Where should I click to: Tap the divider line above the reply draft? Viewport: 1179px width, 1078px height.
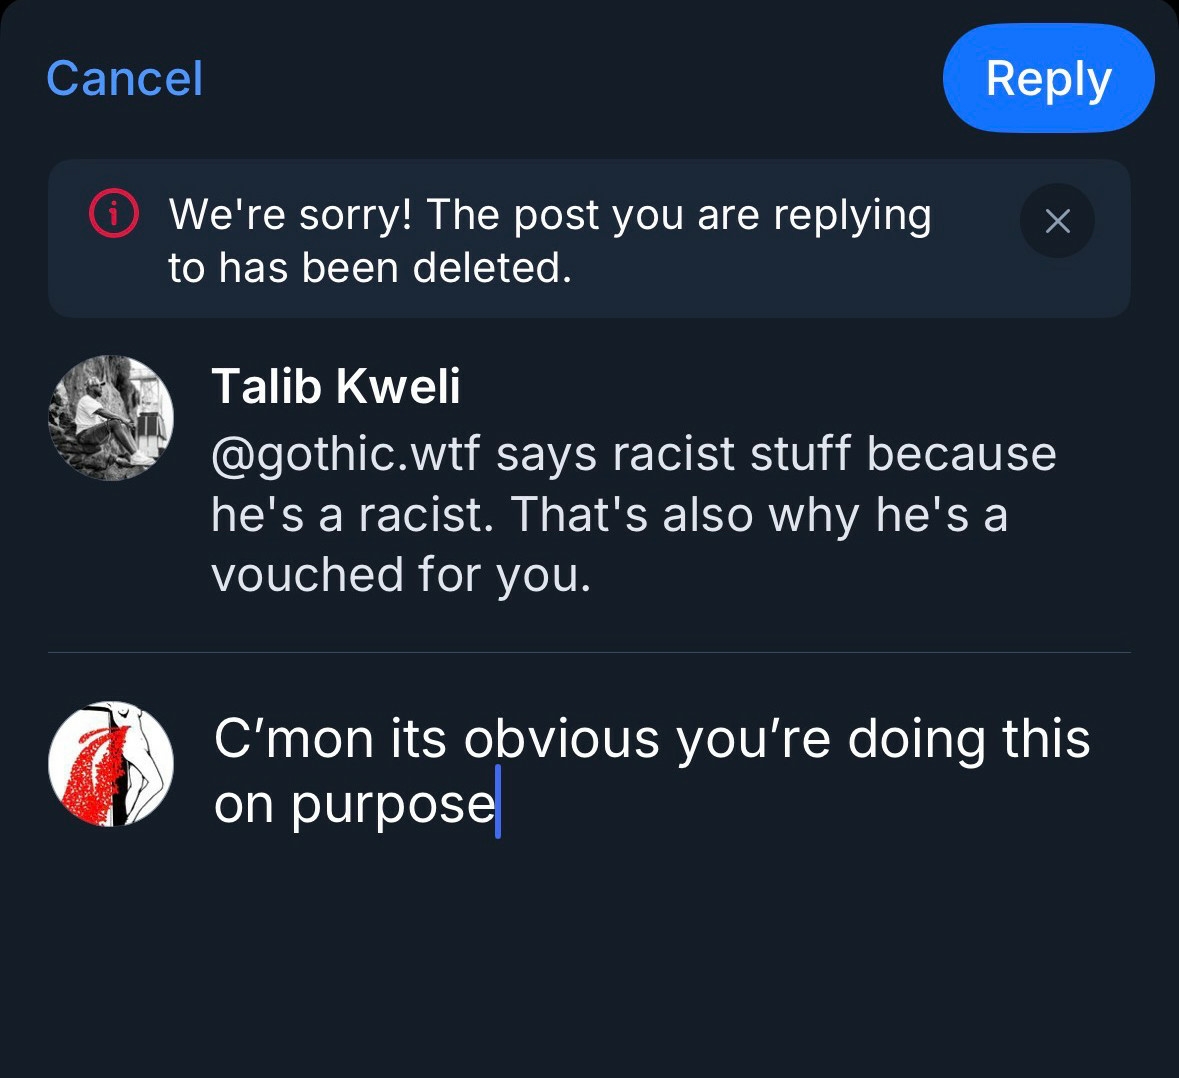tap(590, 653)
